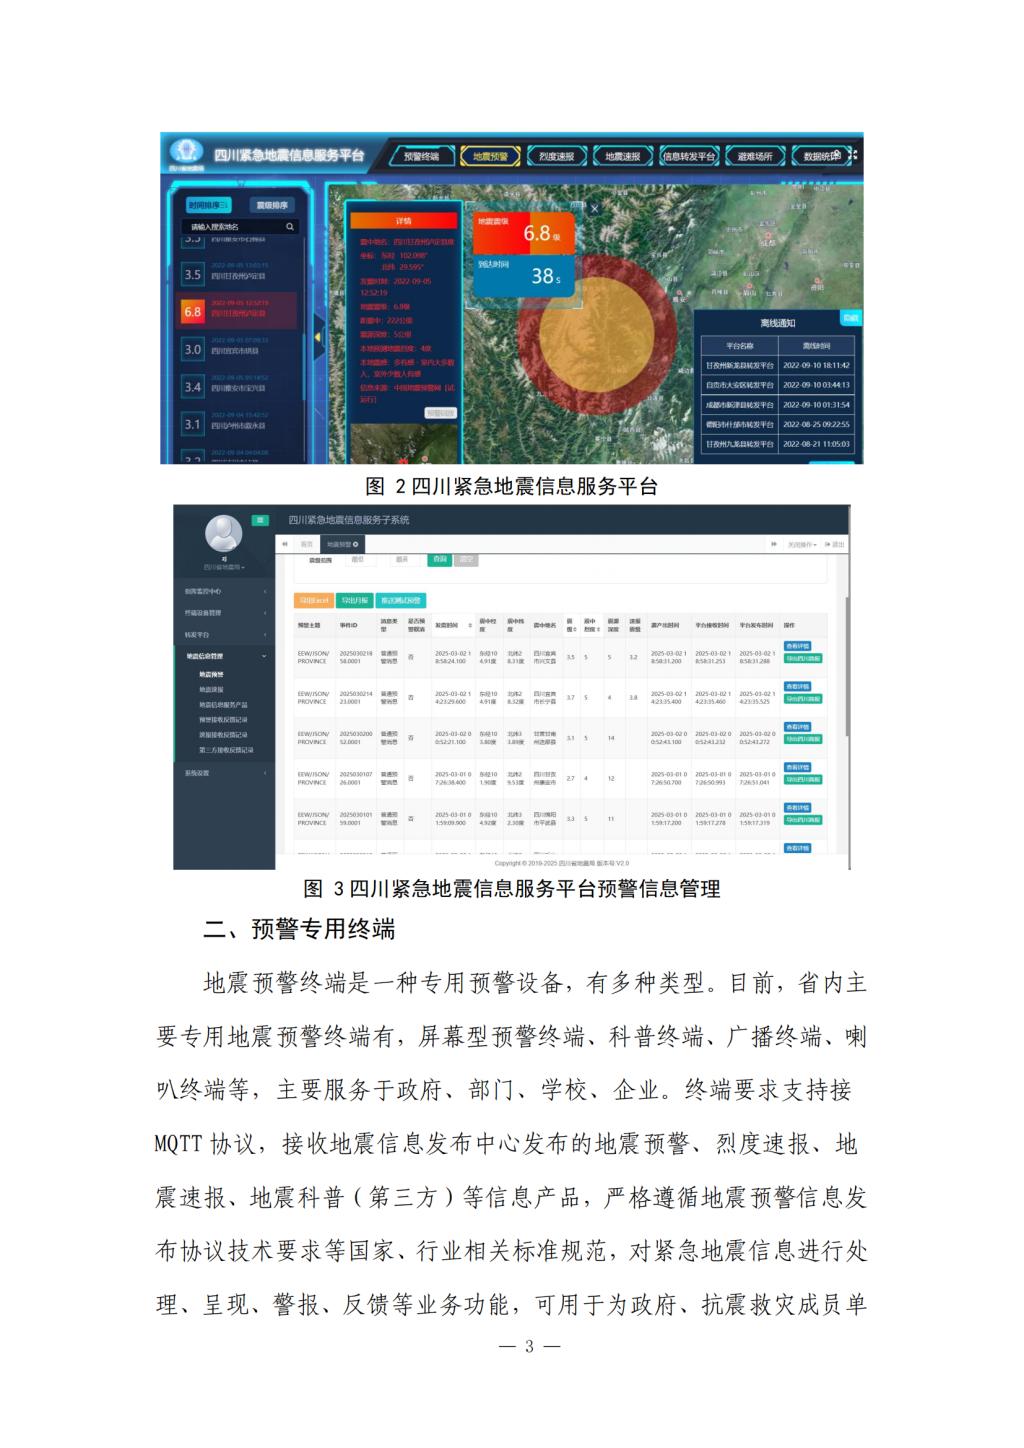Open the 地震速报 tab in the top navigation
The image size is (1024, 1448).
tap(622, 156)
